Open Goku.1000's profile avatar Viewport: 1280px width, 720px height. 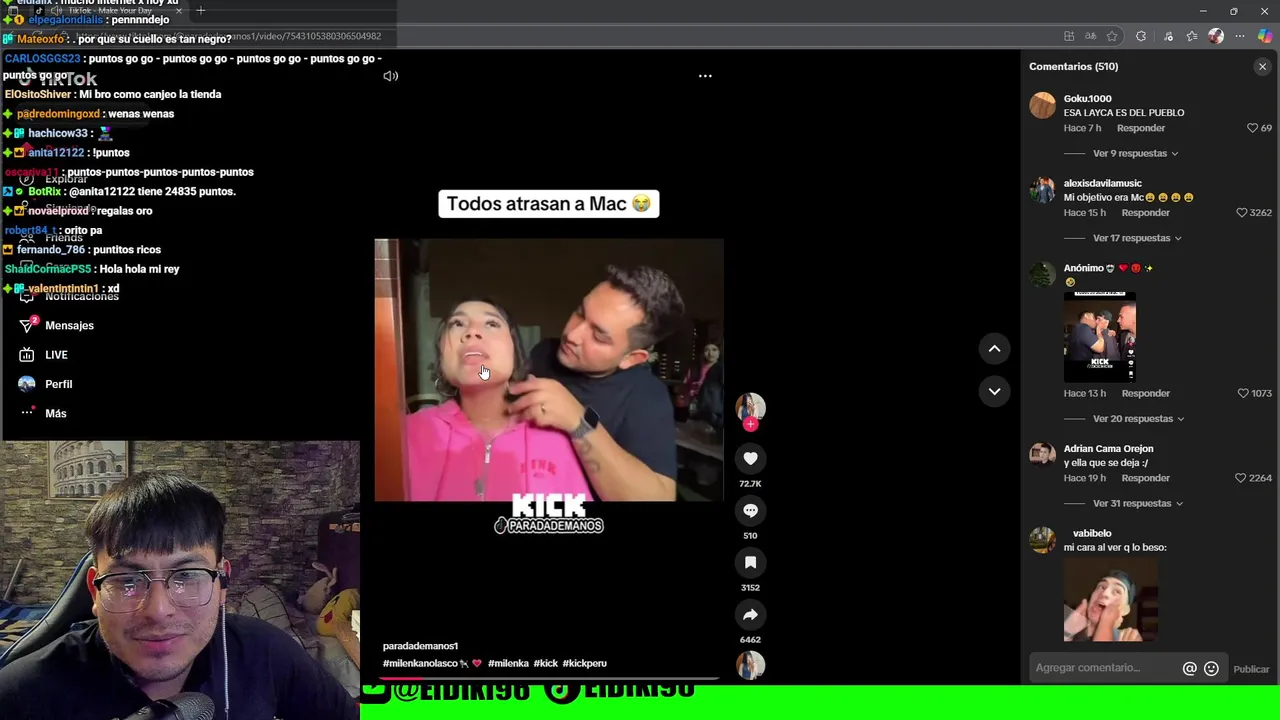click(x=1042, y=105)
